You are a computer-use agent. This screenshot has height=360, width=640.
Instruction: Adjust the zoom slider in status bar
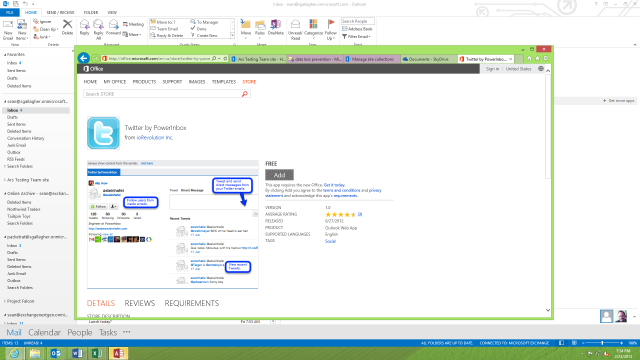[602, 343]
